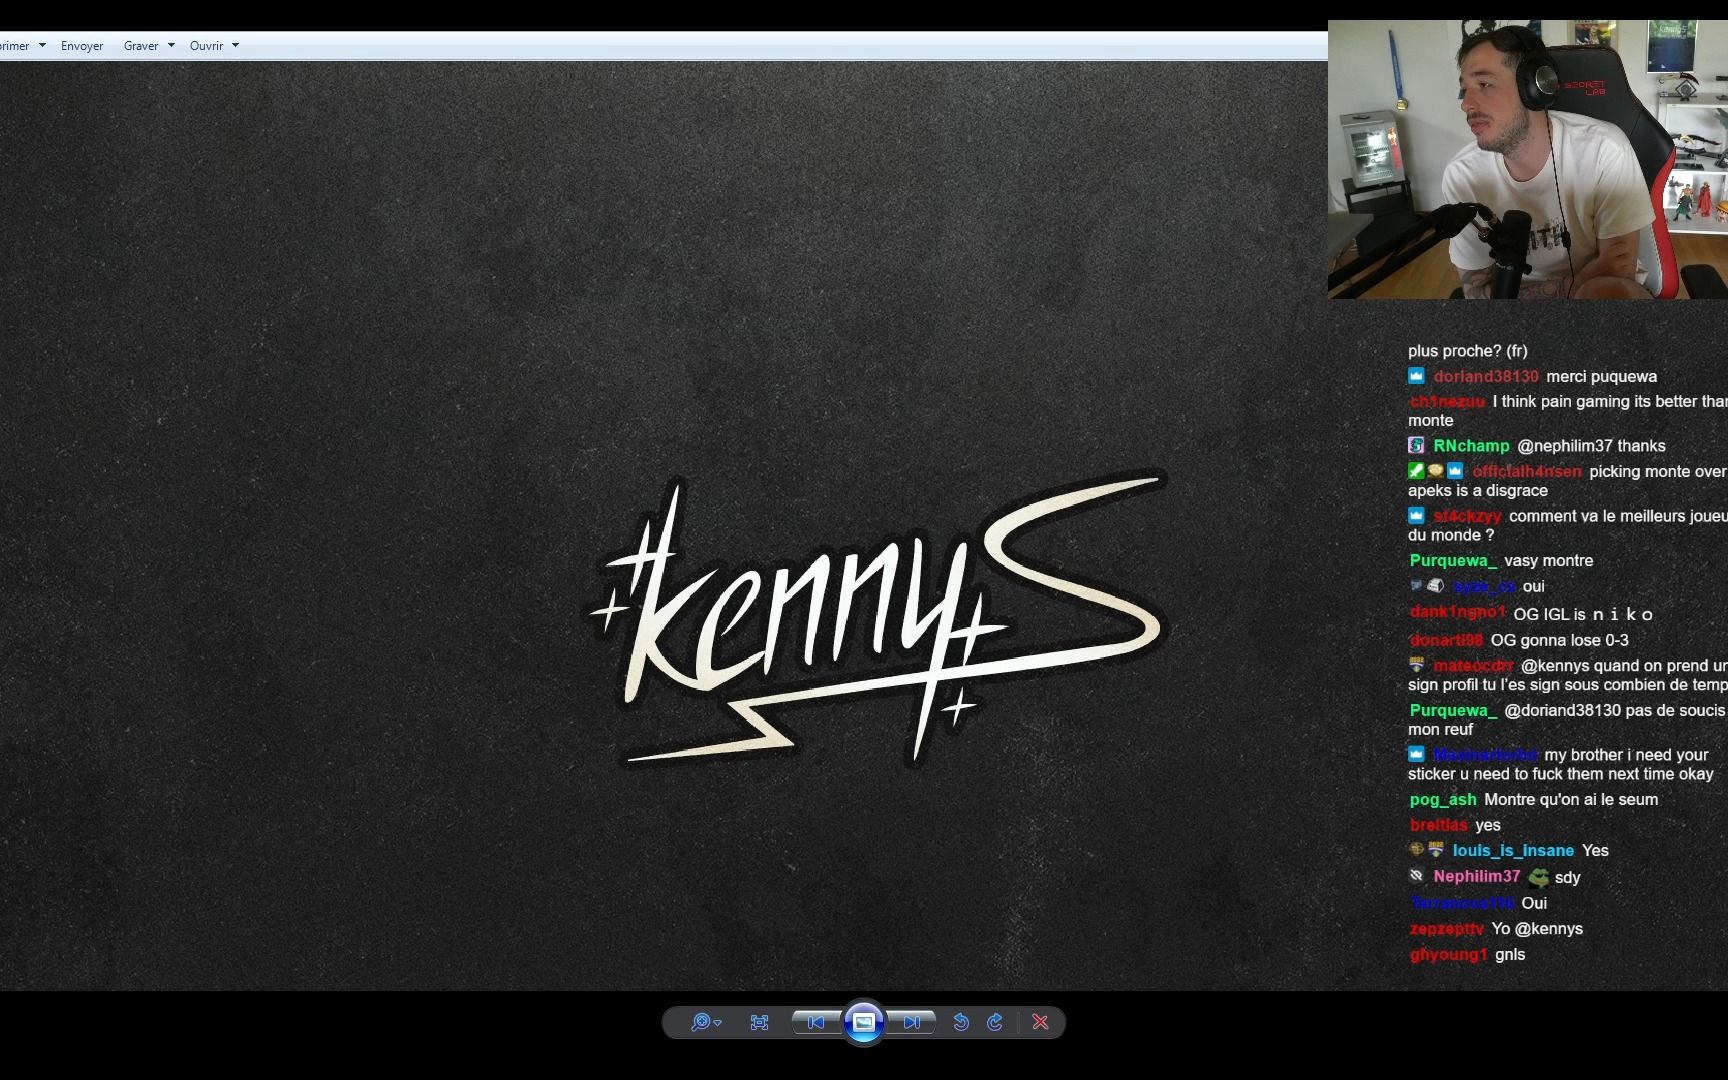The image size is (1728, 1080).
Task: Click the emote beside Nephilim37's "sdy"
Action: pos(1538,878)
